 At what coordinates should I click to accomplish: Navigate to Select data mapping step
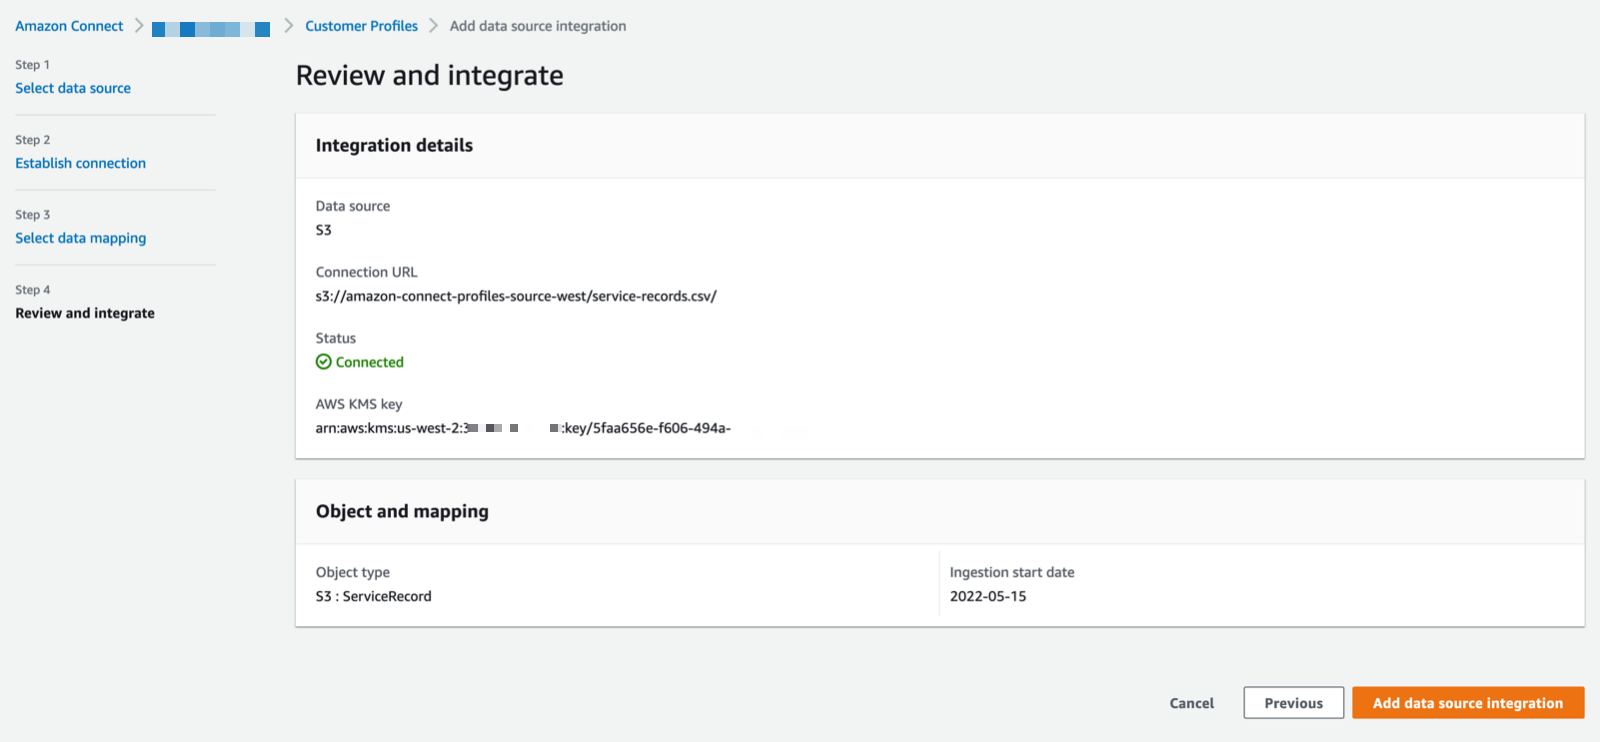[x=80, y=238]
